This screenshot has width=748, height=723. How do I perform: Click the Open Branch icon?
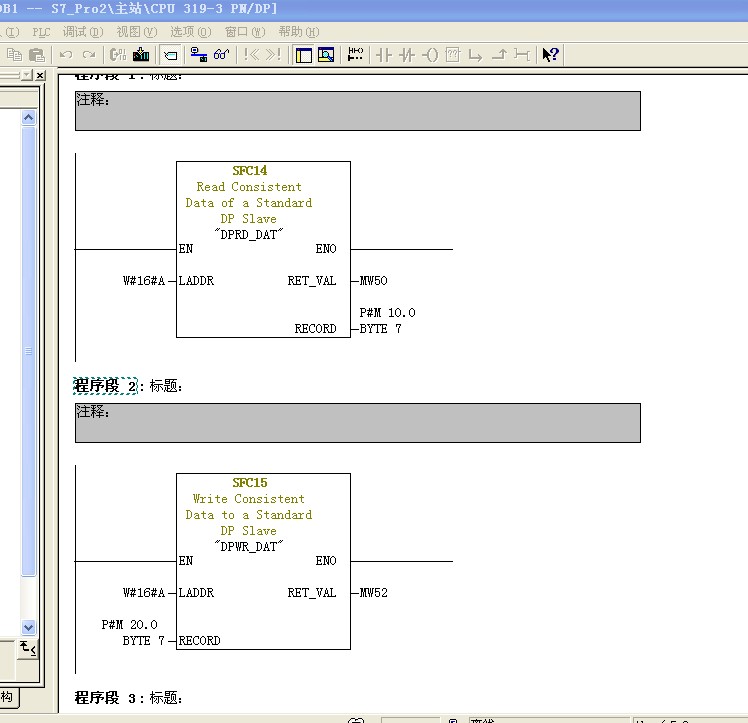click(x=476, y=55)
